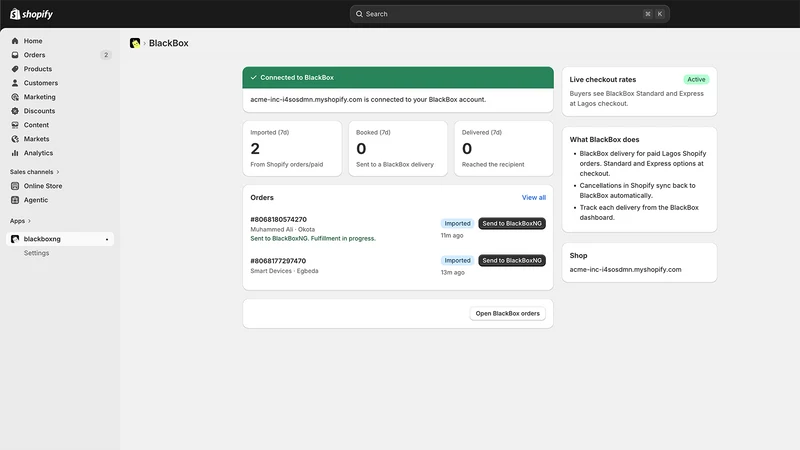This screenshot has width=800, height=450.
Task: Click the '11m ago' timestamp
Action: (x=452, y=235)
